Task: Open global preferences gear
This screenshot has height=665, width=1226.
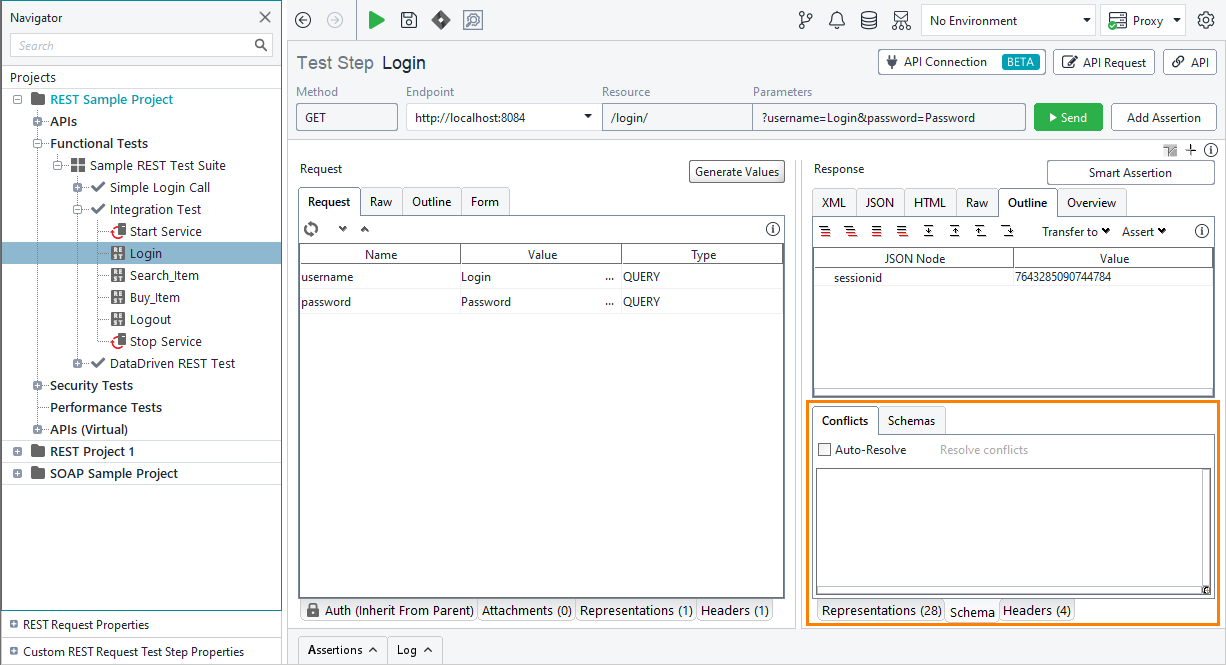Action: click(1206, 20)
